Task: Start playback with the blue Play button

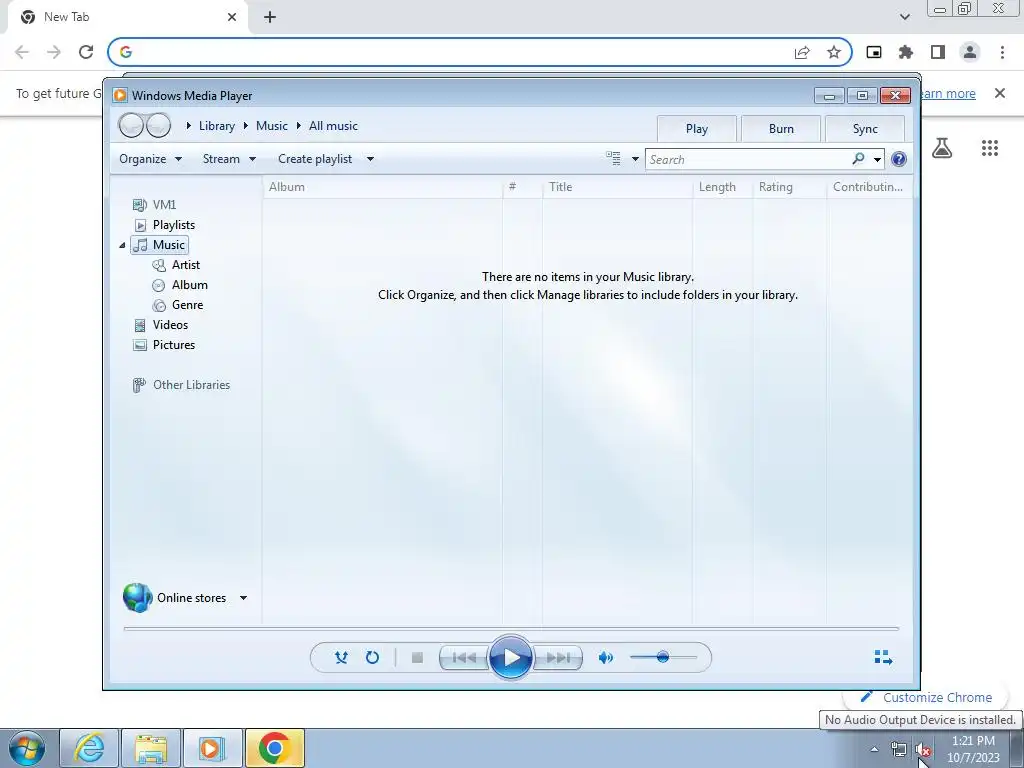Action: 510,658
